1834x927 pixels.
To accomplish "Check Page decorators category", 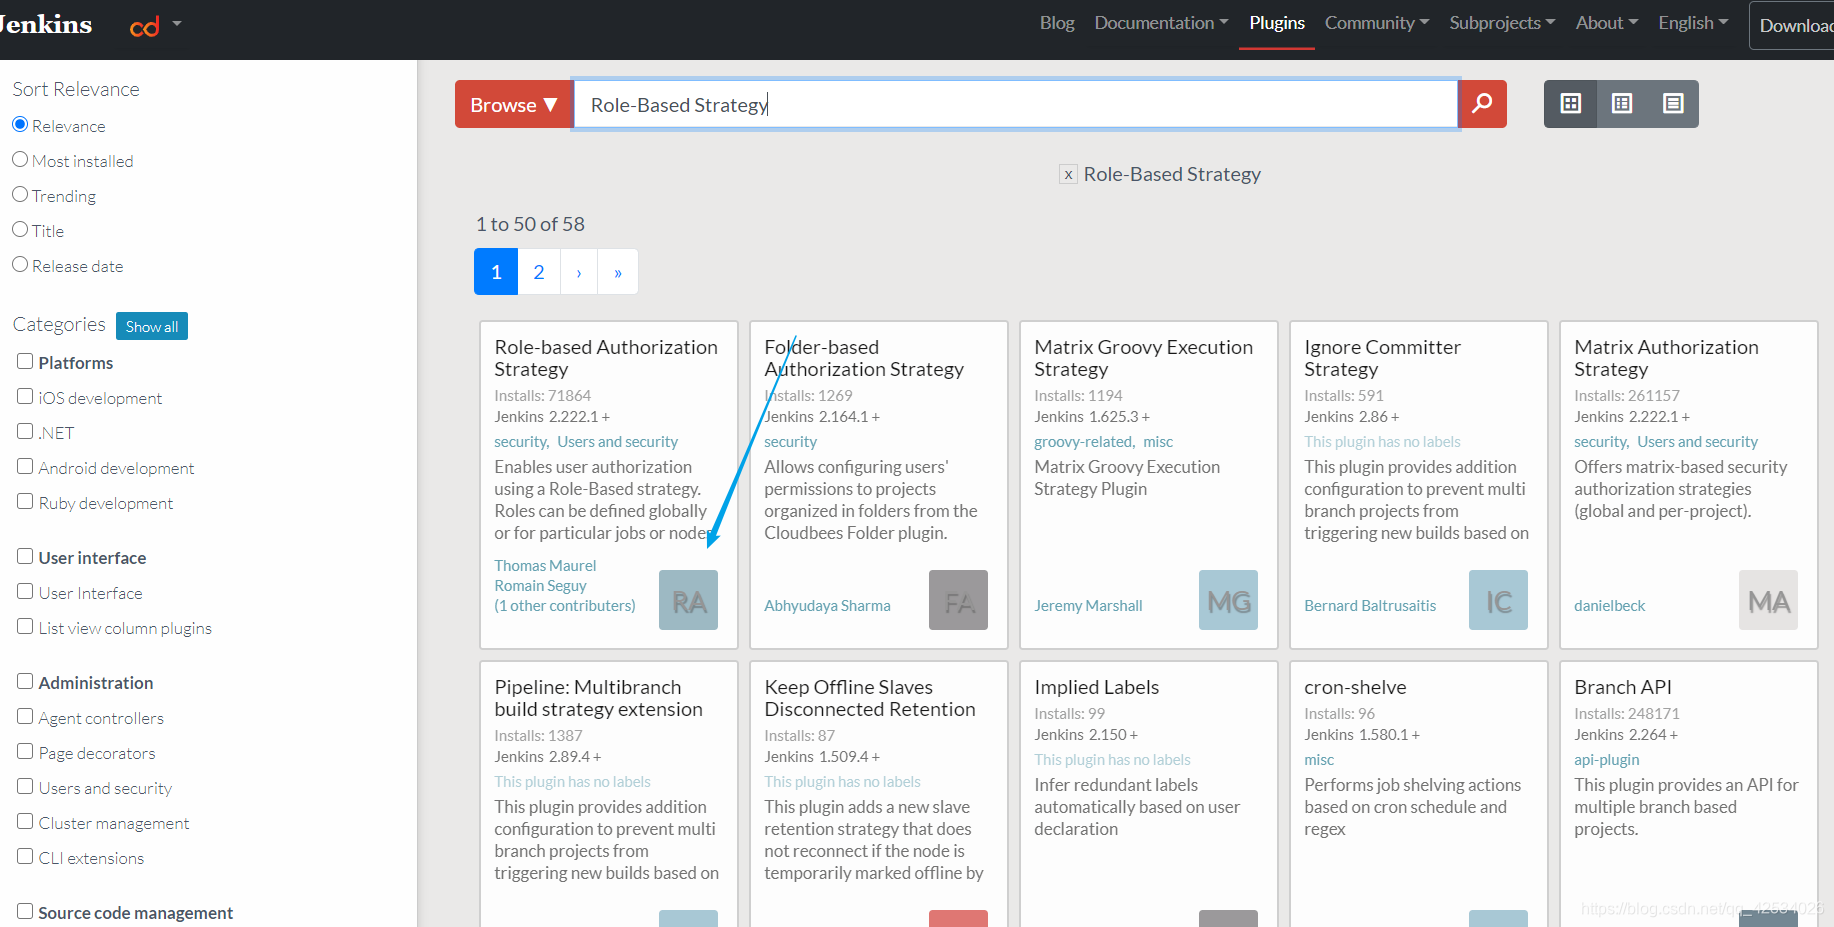I will (25, 751).
